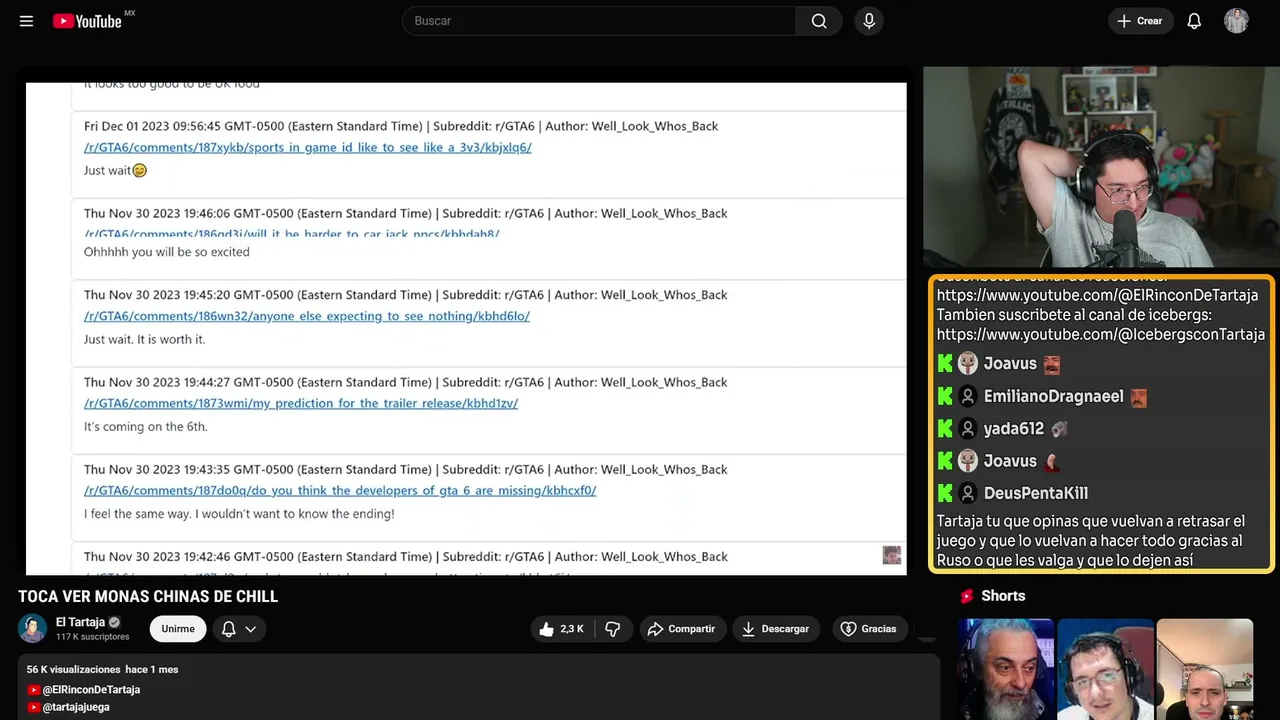Click the @IcebergsconTartaja URL in the chat overlay
The height and width of the screenshot is (720, 1280).
pos(1101,334)
